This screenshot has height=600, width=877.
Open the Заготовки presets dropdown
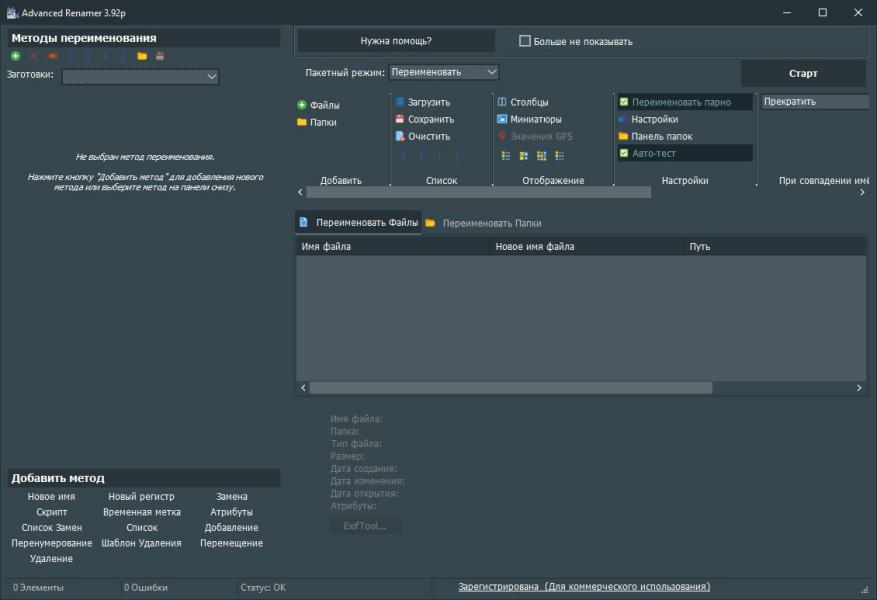click(x=140, y=77)
